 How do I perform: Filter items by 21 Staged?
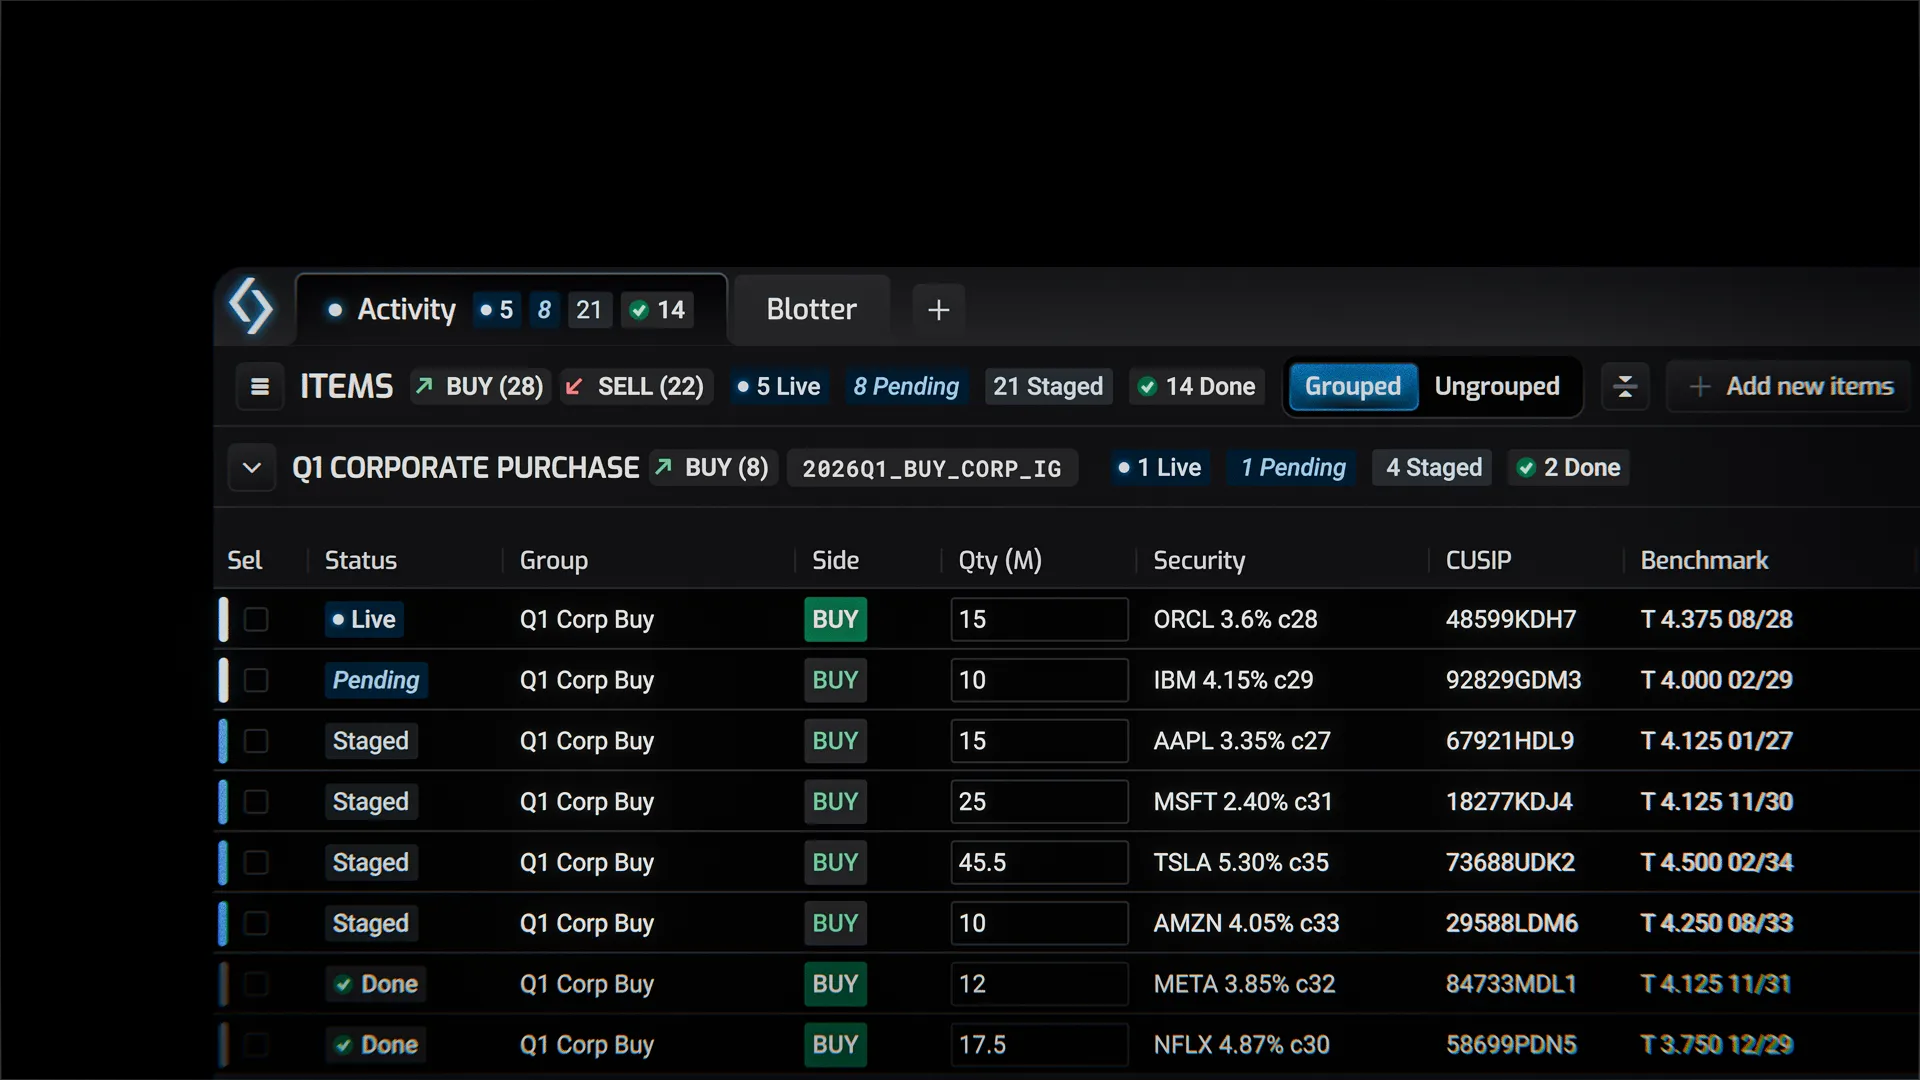[1048, 387]
